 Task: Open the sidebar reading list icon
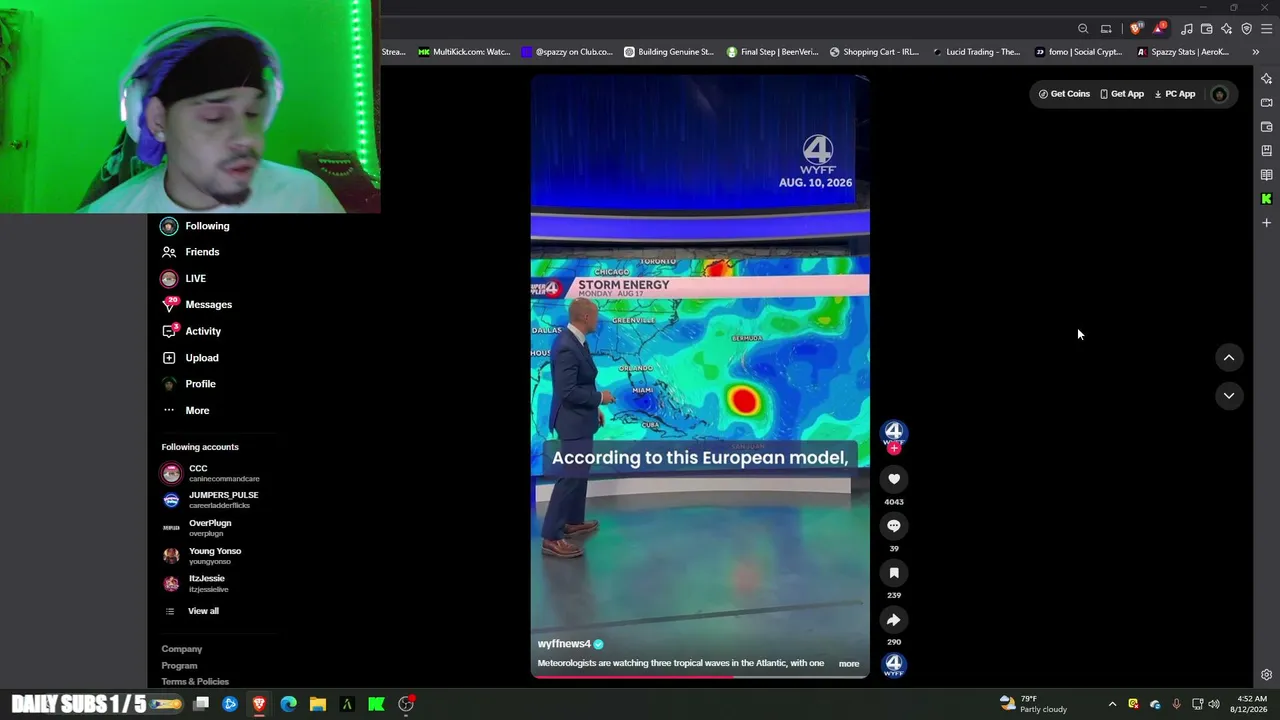point(1266,175)
